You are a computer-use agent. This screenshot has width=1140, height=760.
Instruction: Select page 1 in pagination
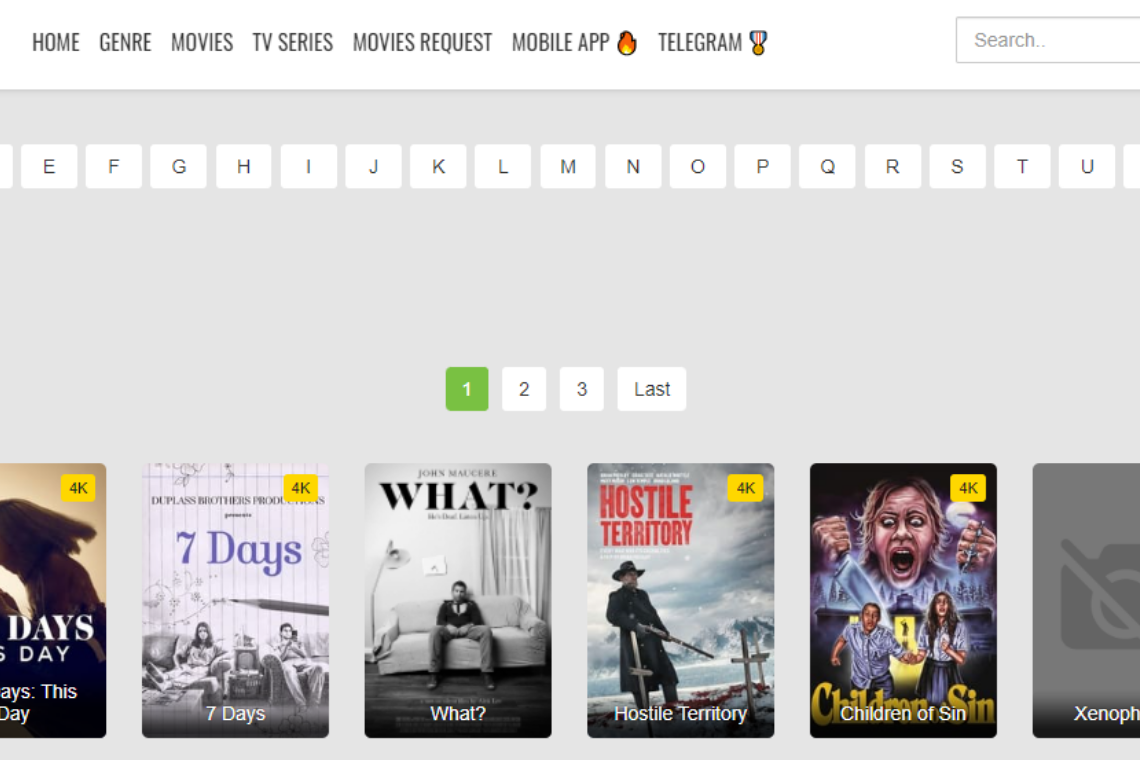[467, 389]
